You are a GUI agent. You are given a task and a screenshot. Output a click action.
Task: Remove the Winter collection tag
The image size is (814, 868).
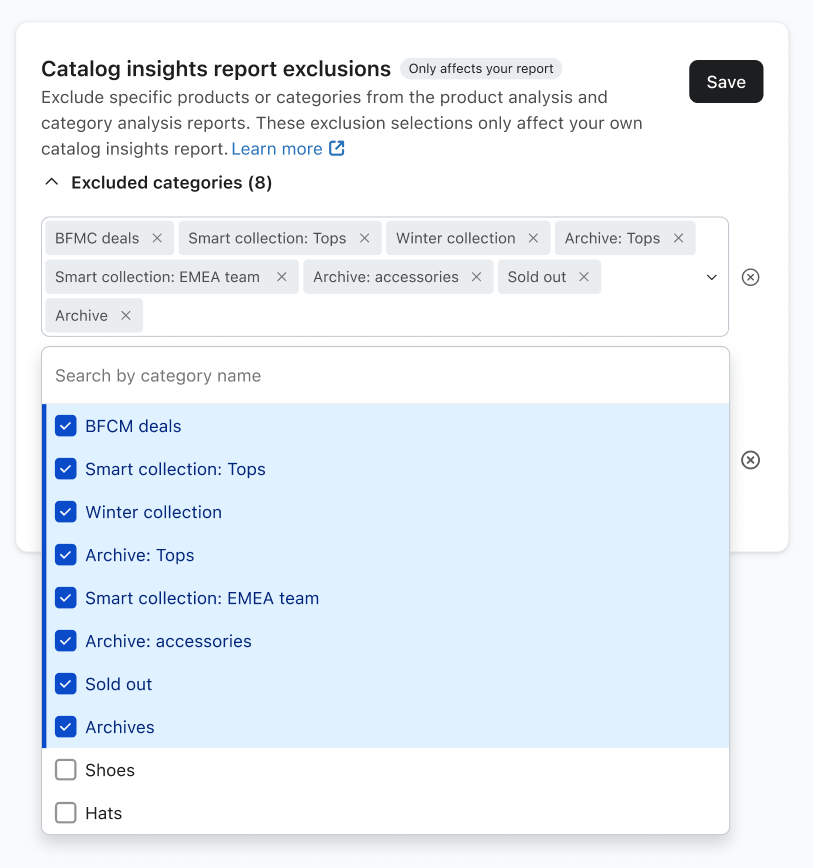[x=533, y=238]
